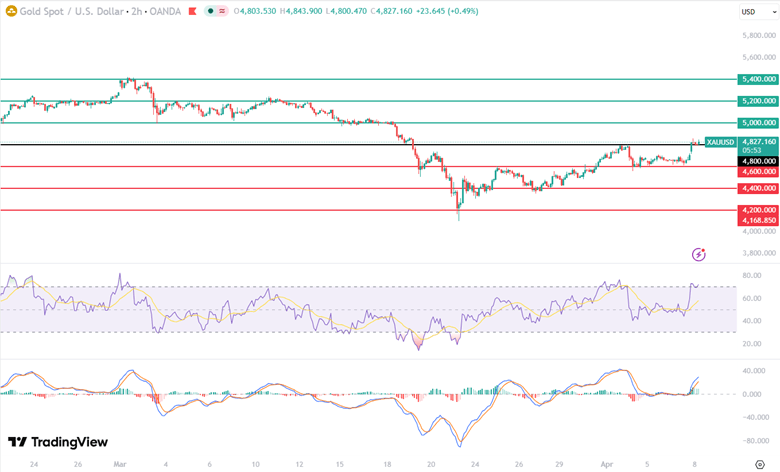Click the TradingView logo

(x=57, y=442)
